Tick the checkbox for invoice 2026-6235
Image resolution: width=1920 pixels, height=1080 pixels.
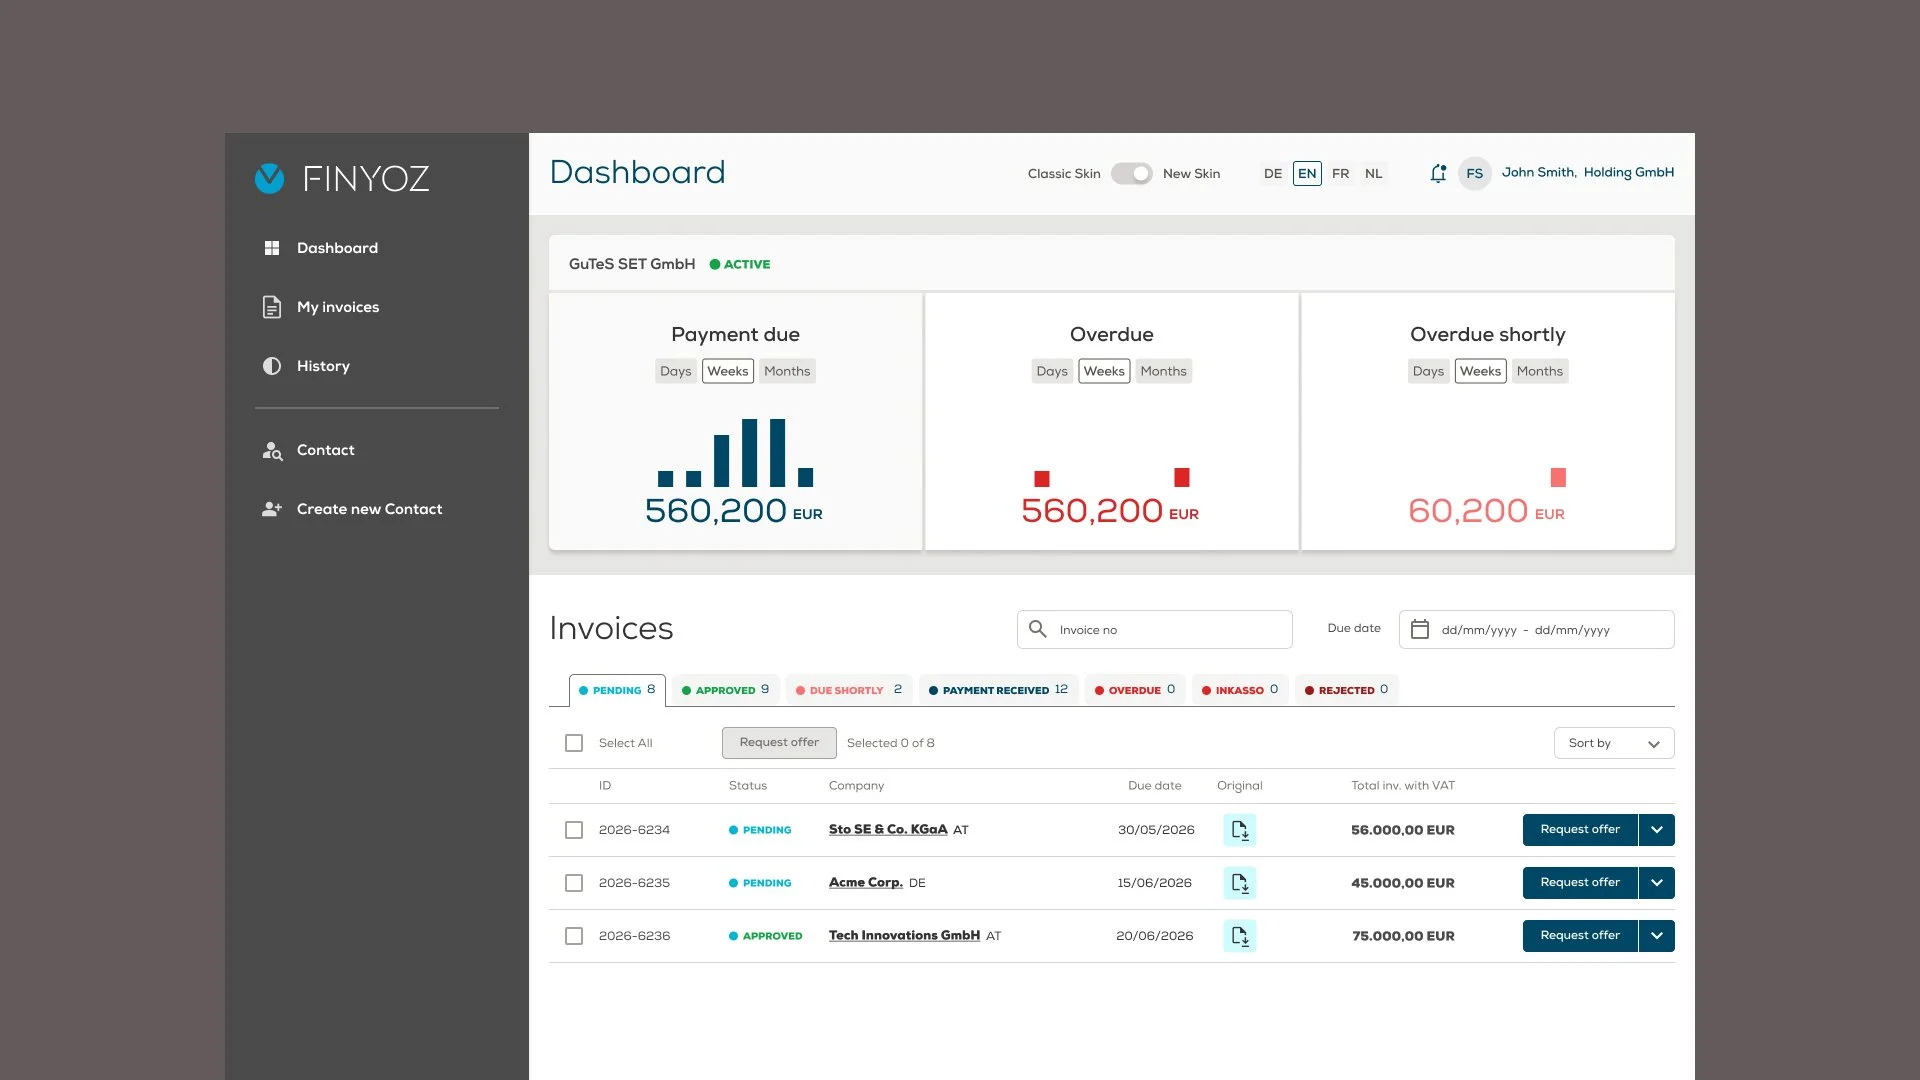(x=574, y=883)
